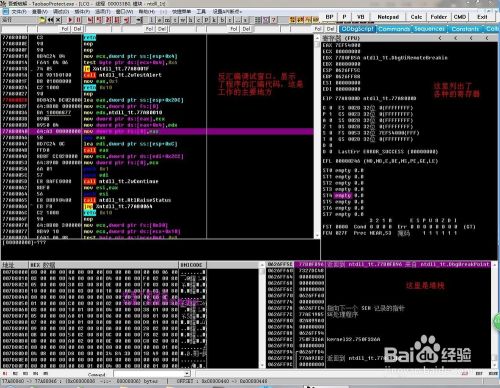Screen dimensions: 500x388
Task: Open the 工具 menu
Action: pyautogui.click(x=201, y=12)
